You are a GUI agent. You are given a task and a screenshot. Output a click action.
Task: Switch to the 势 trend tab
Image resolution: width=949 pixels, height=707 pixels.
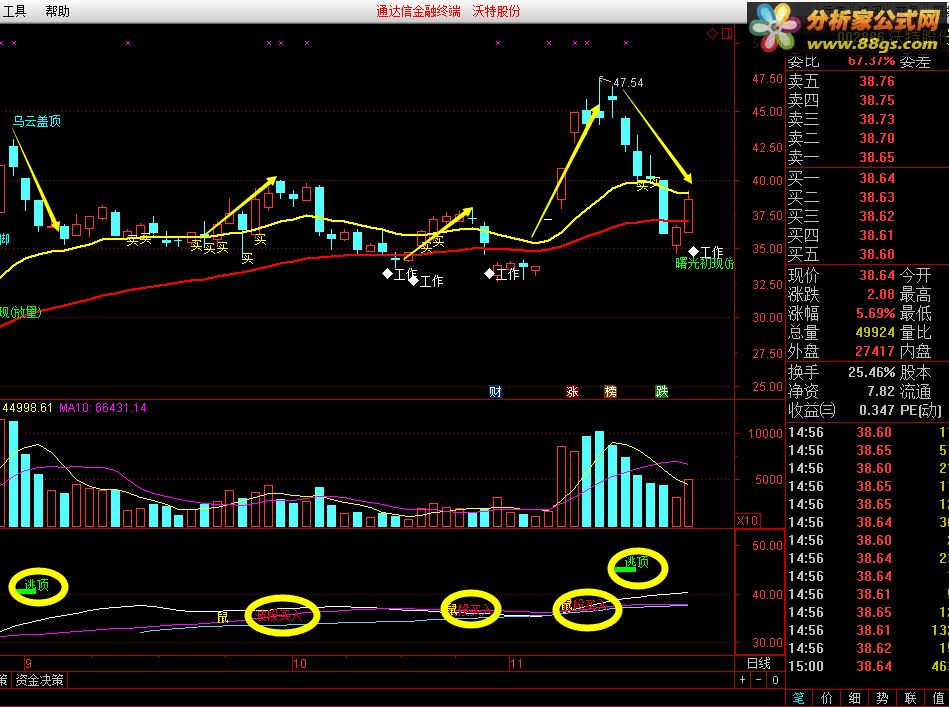coord(882,697)
